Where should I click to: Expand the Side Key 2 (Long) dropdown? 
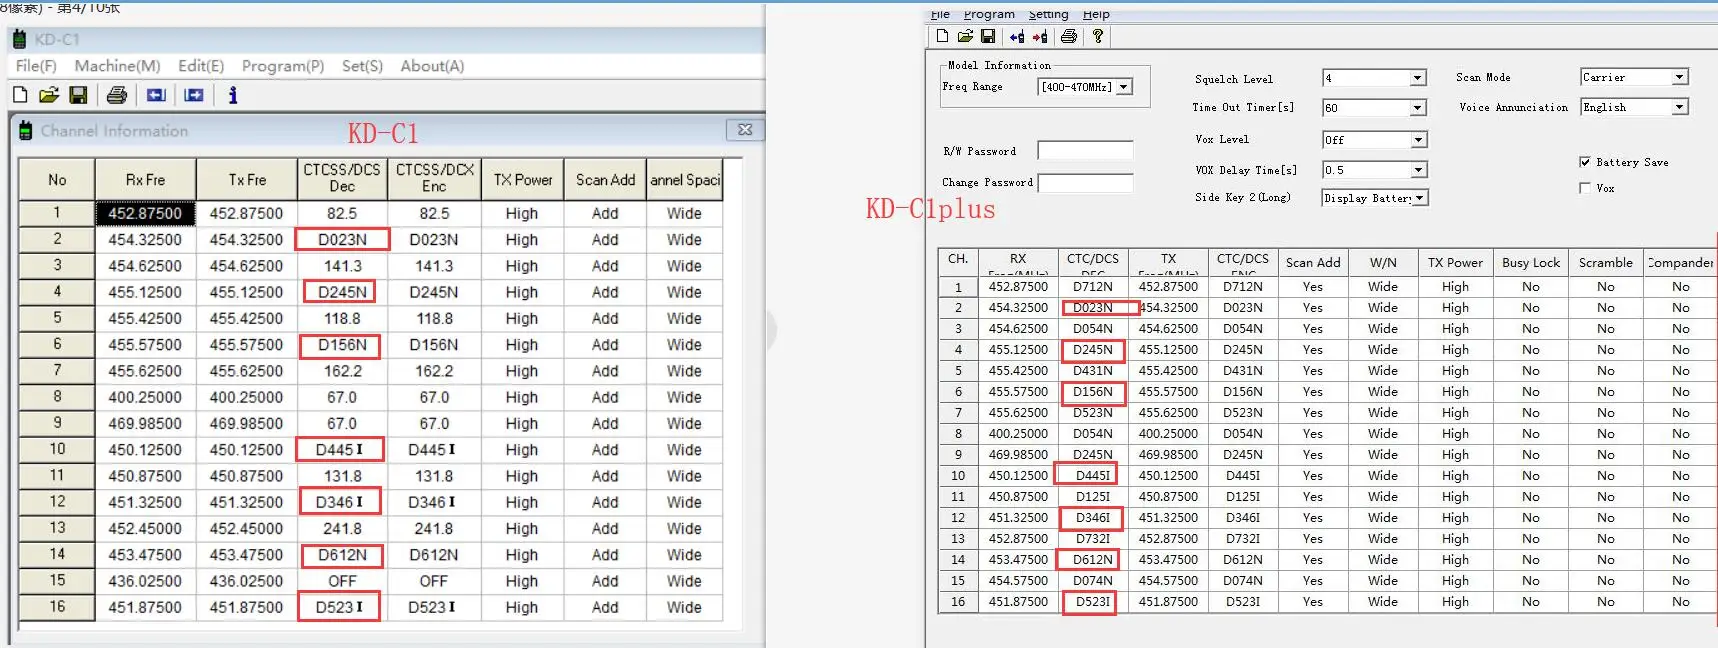point(1418,198)
